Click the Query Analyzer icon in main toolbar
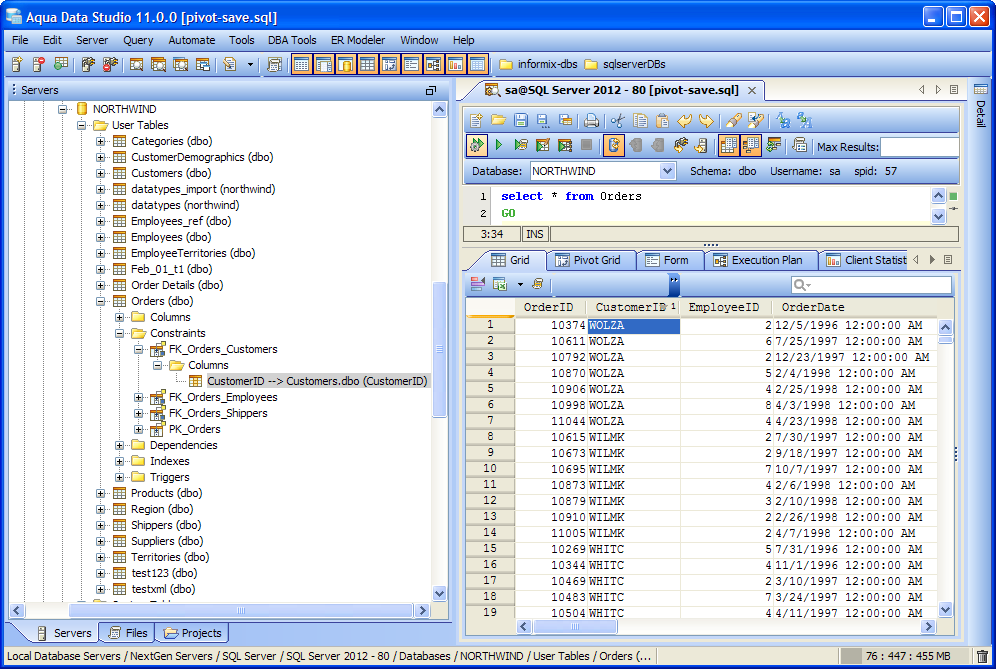 [x=136, y=64]
